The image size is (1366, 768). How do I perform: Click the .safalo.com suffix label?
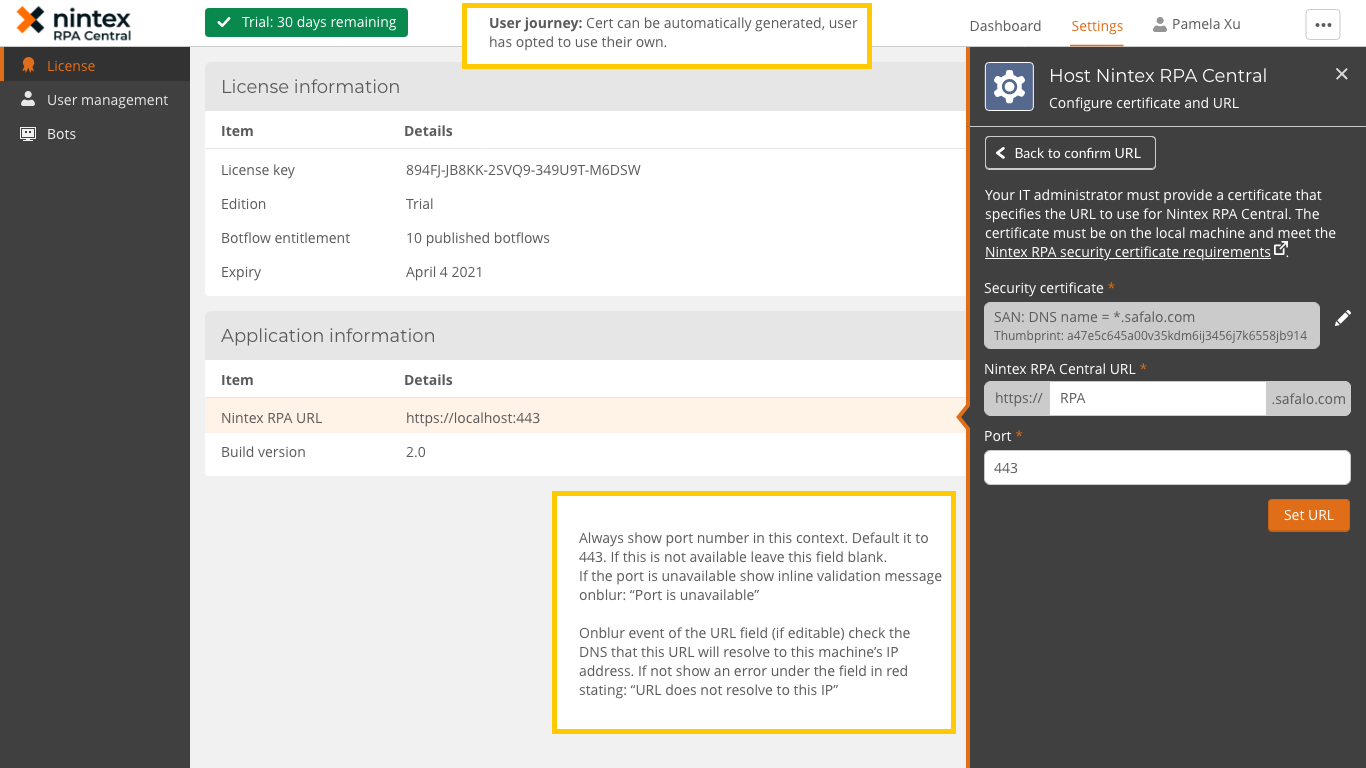1308,398
